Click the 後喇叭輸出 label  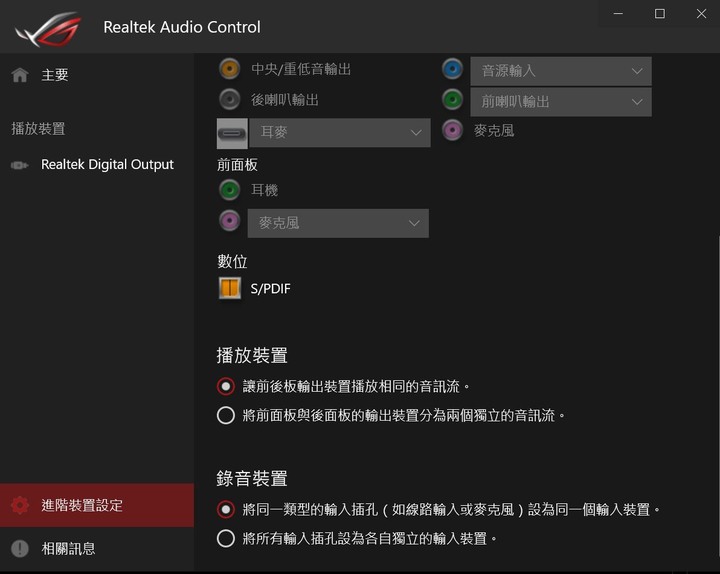285,100
